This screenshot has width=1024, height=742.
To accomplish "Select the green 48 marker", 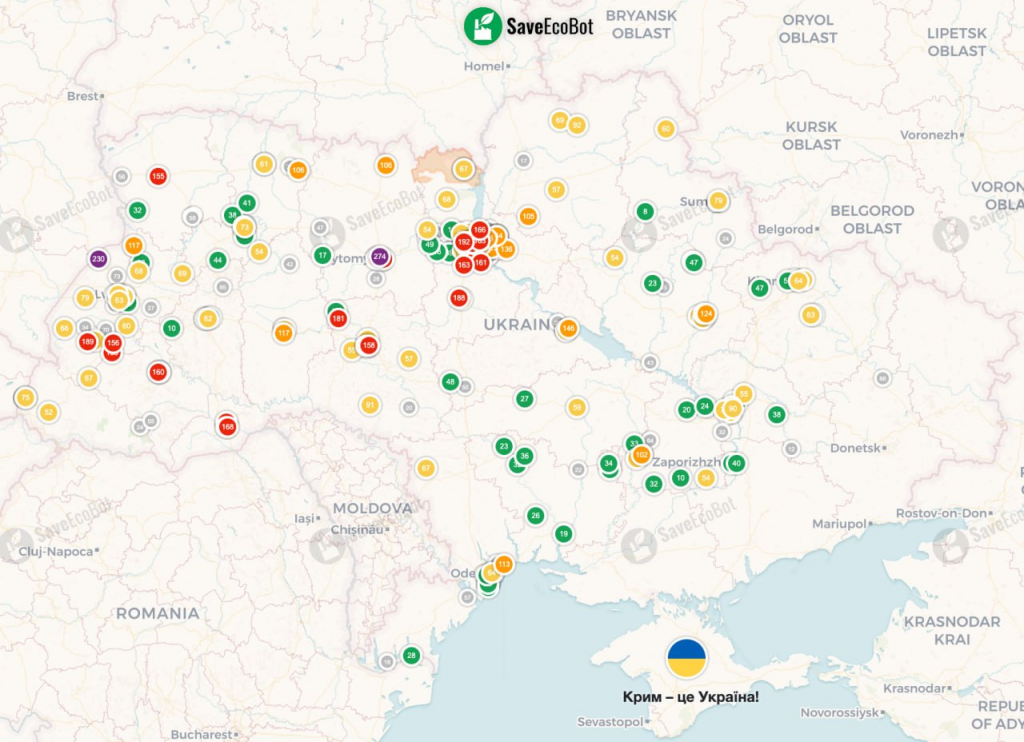I will point(450,381).
